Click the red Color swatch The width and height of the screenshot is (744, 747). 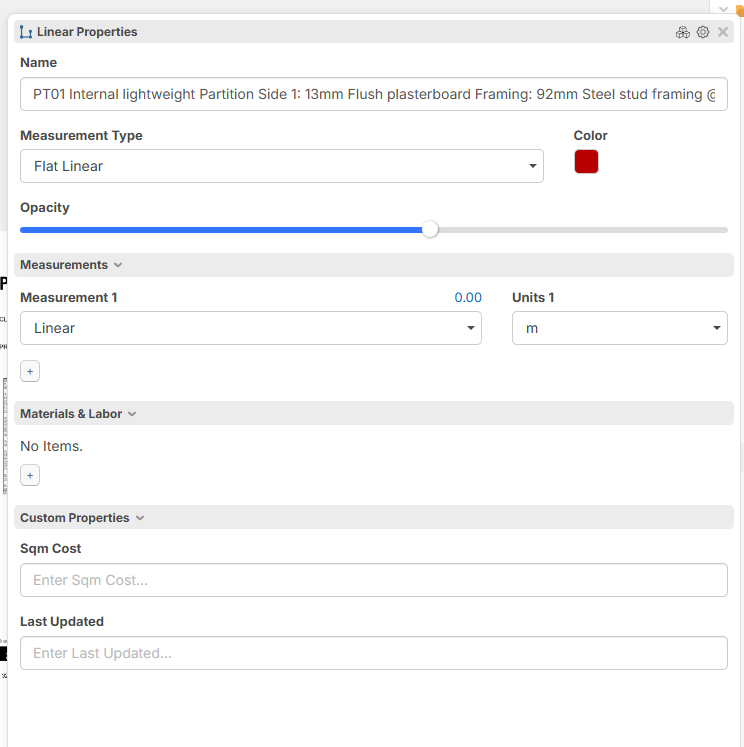pos(586,162)
